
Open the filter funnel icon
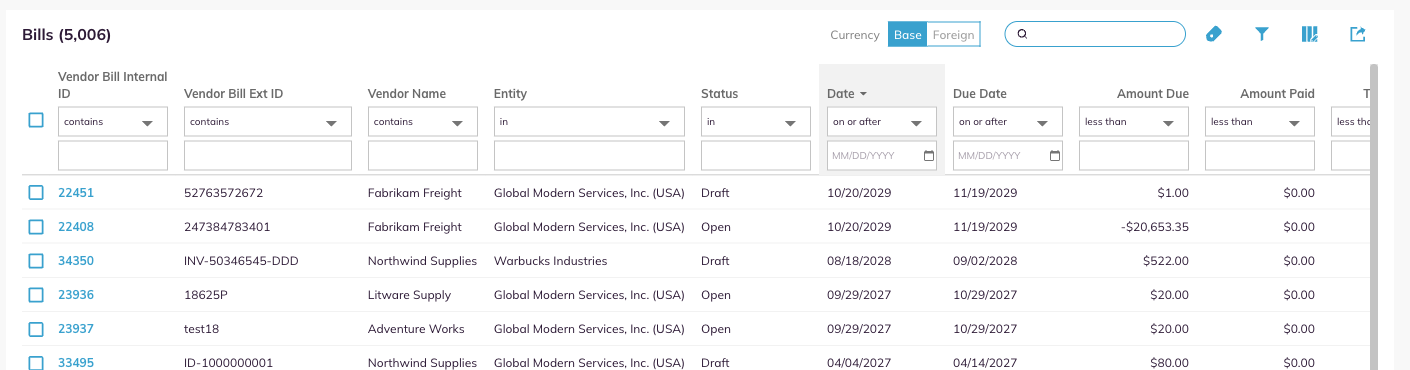pyautogui.click(x=1262, y=34)
